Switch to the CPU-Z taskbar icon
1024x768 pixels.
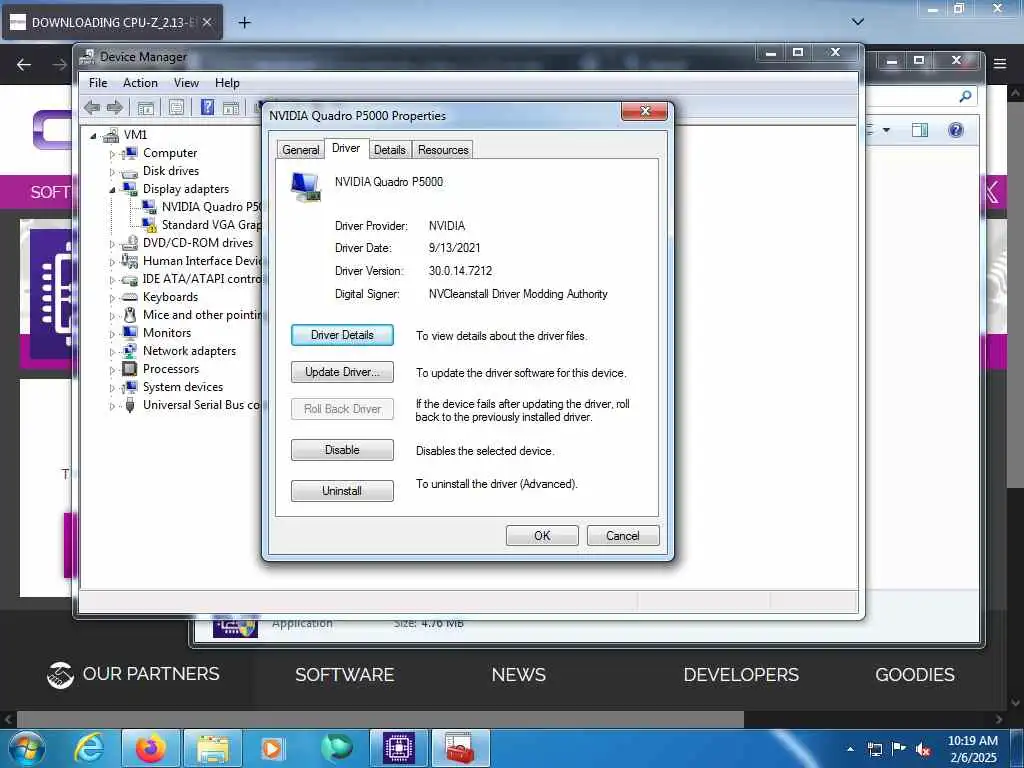[399, 748]
